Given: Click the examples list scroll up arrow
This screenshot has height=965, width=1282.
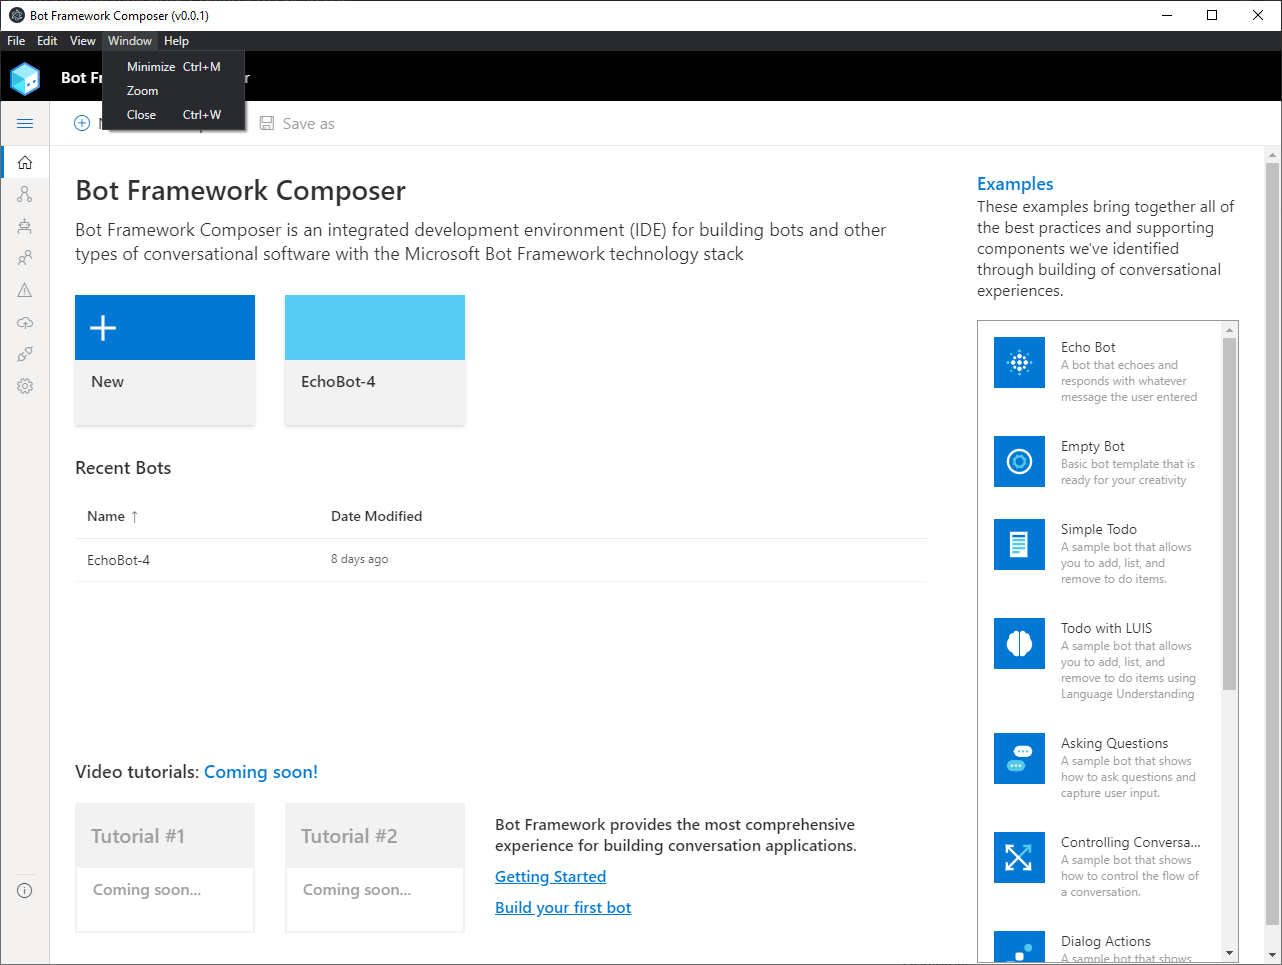Looking at the screenshot, I should pyautogui.click(x=1229, y=330).
